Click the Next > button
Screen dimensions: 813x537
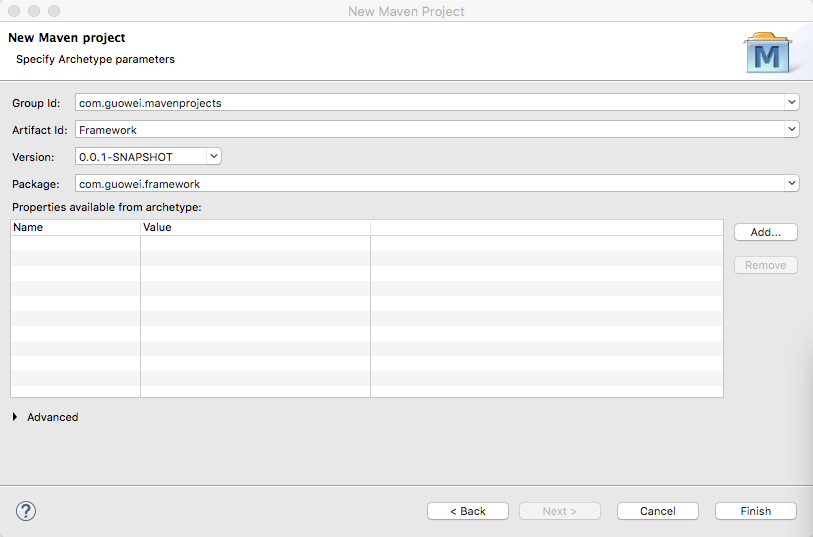(560, 511)
